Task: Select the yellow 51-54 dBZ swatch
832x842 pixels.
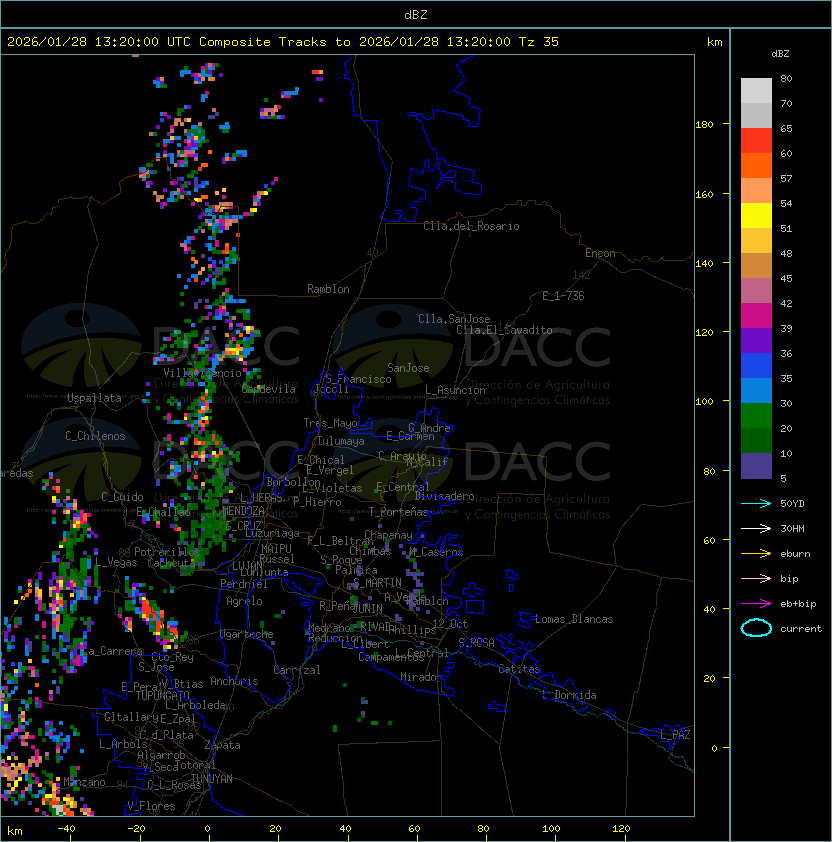Action: coord(756,216)
